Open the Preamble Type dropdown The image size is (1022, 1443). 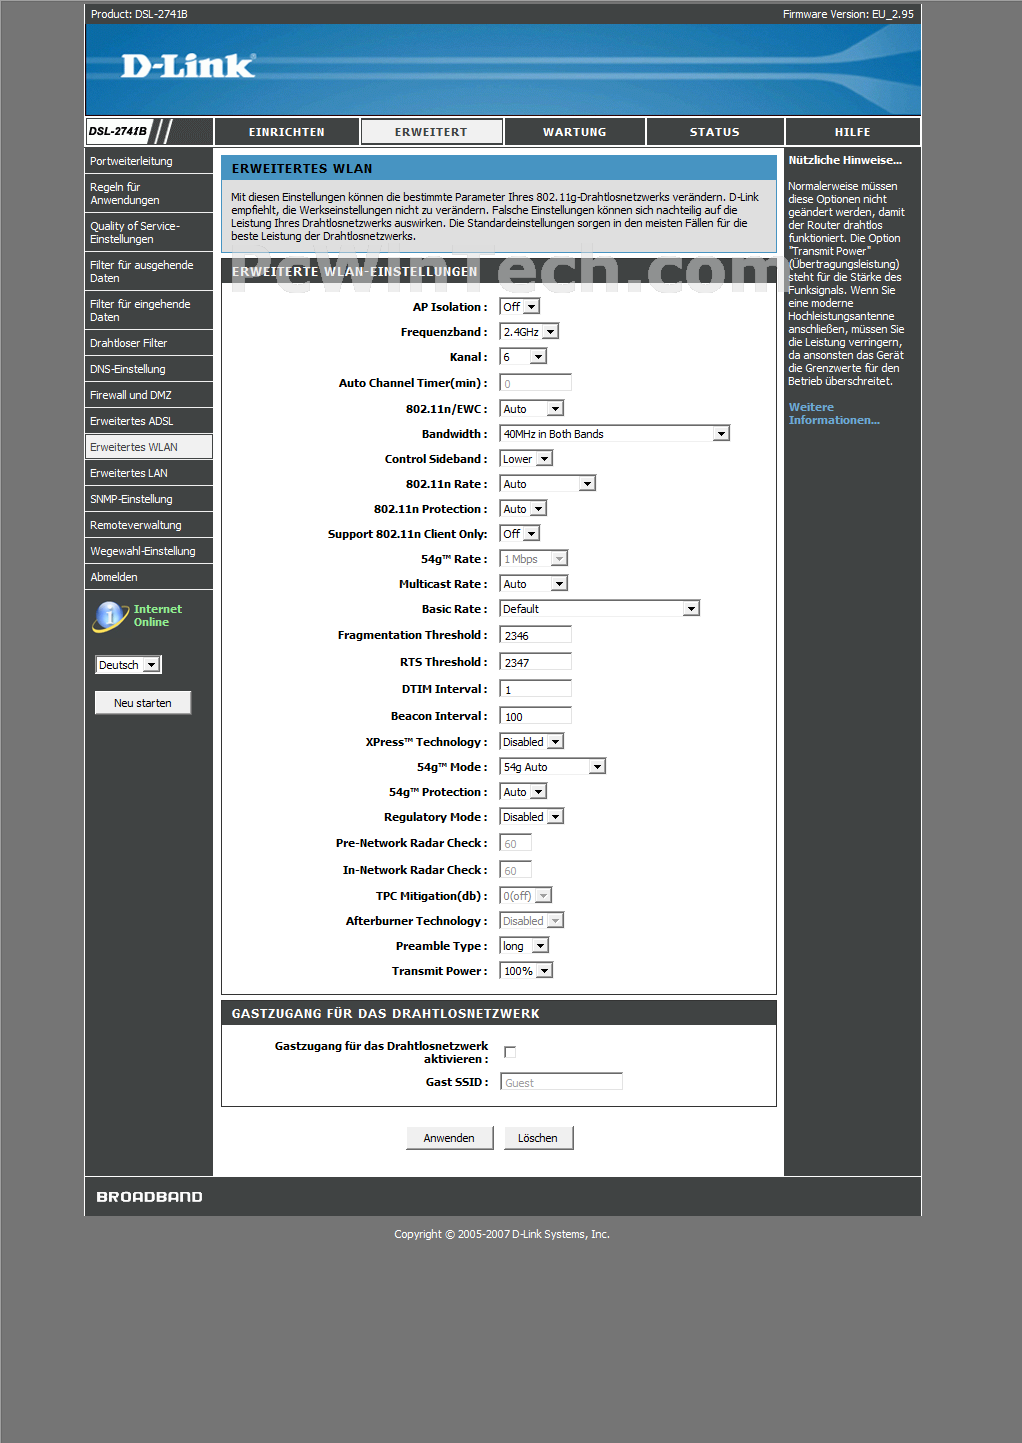pos(524,946)
